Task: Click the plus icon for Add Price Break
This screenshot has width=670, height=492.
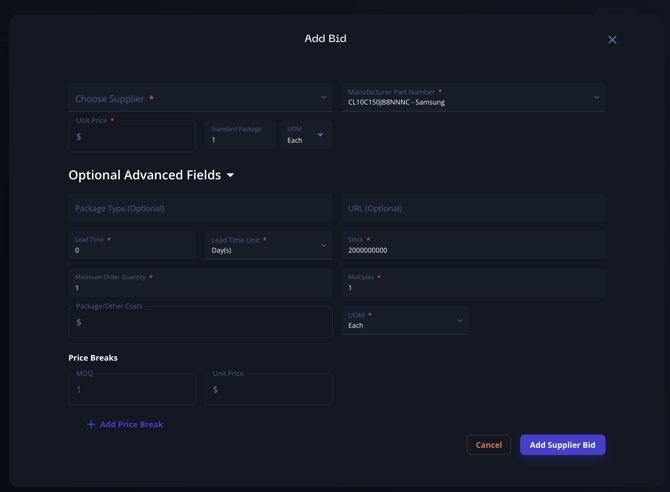Action: pos(91,425)
